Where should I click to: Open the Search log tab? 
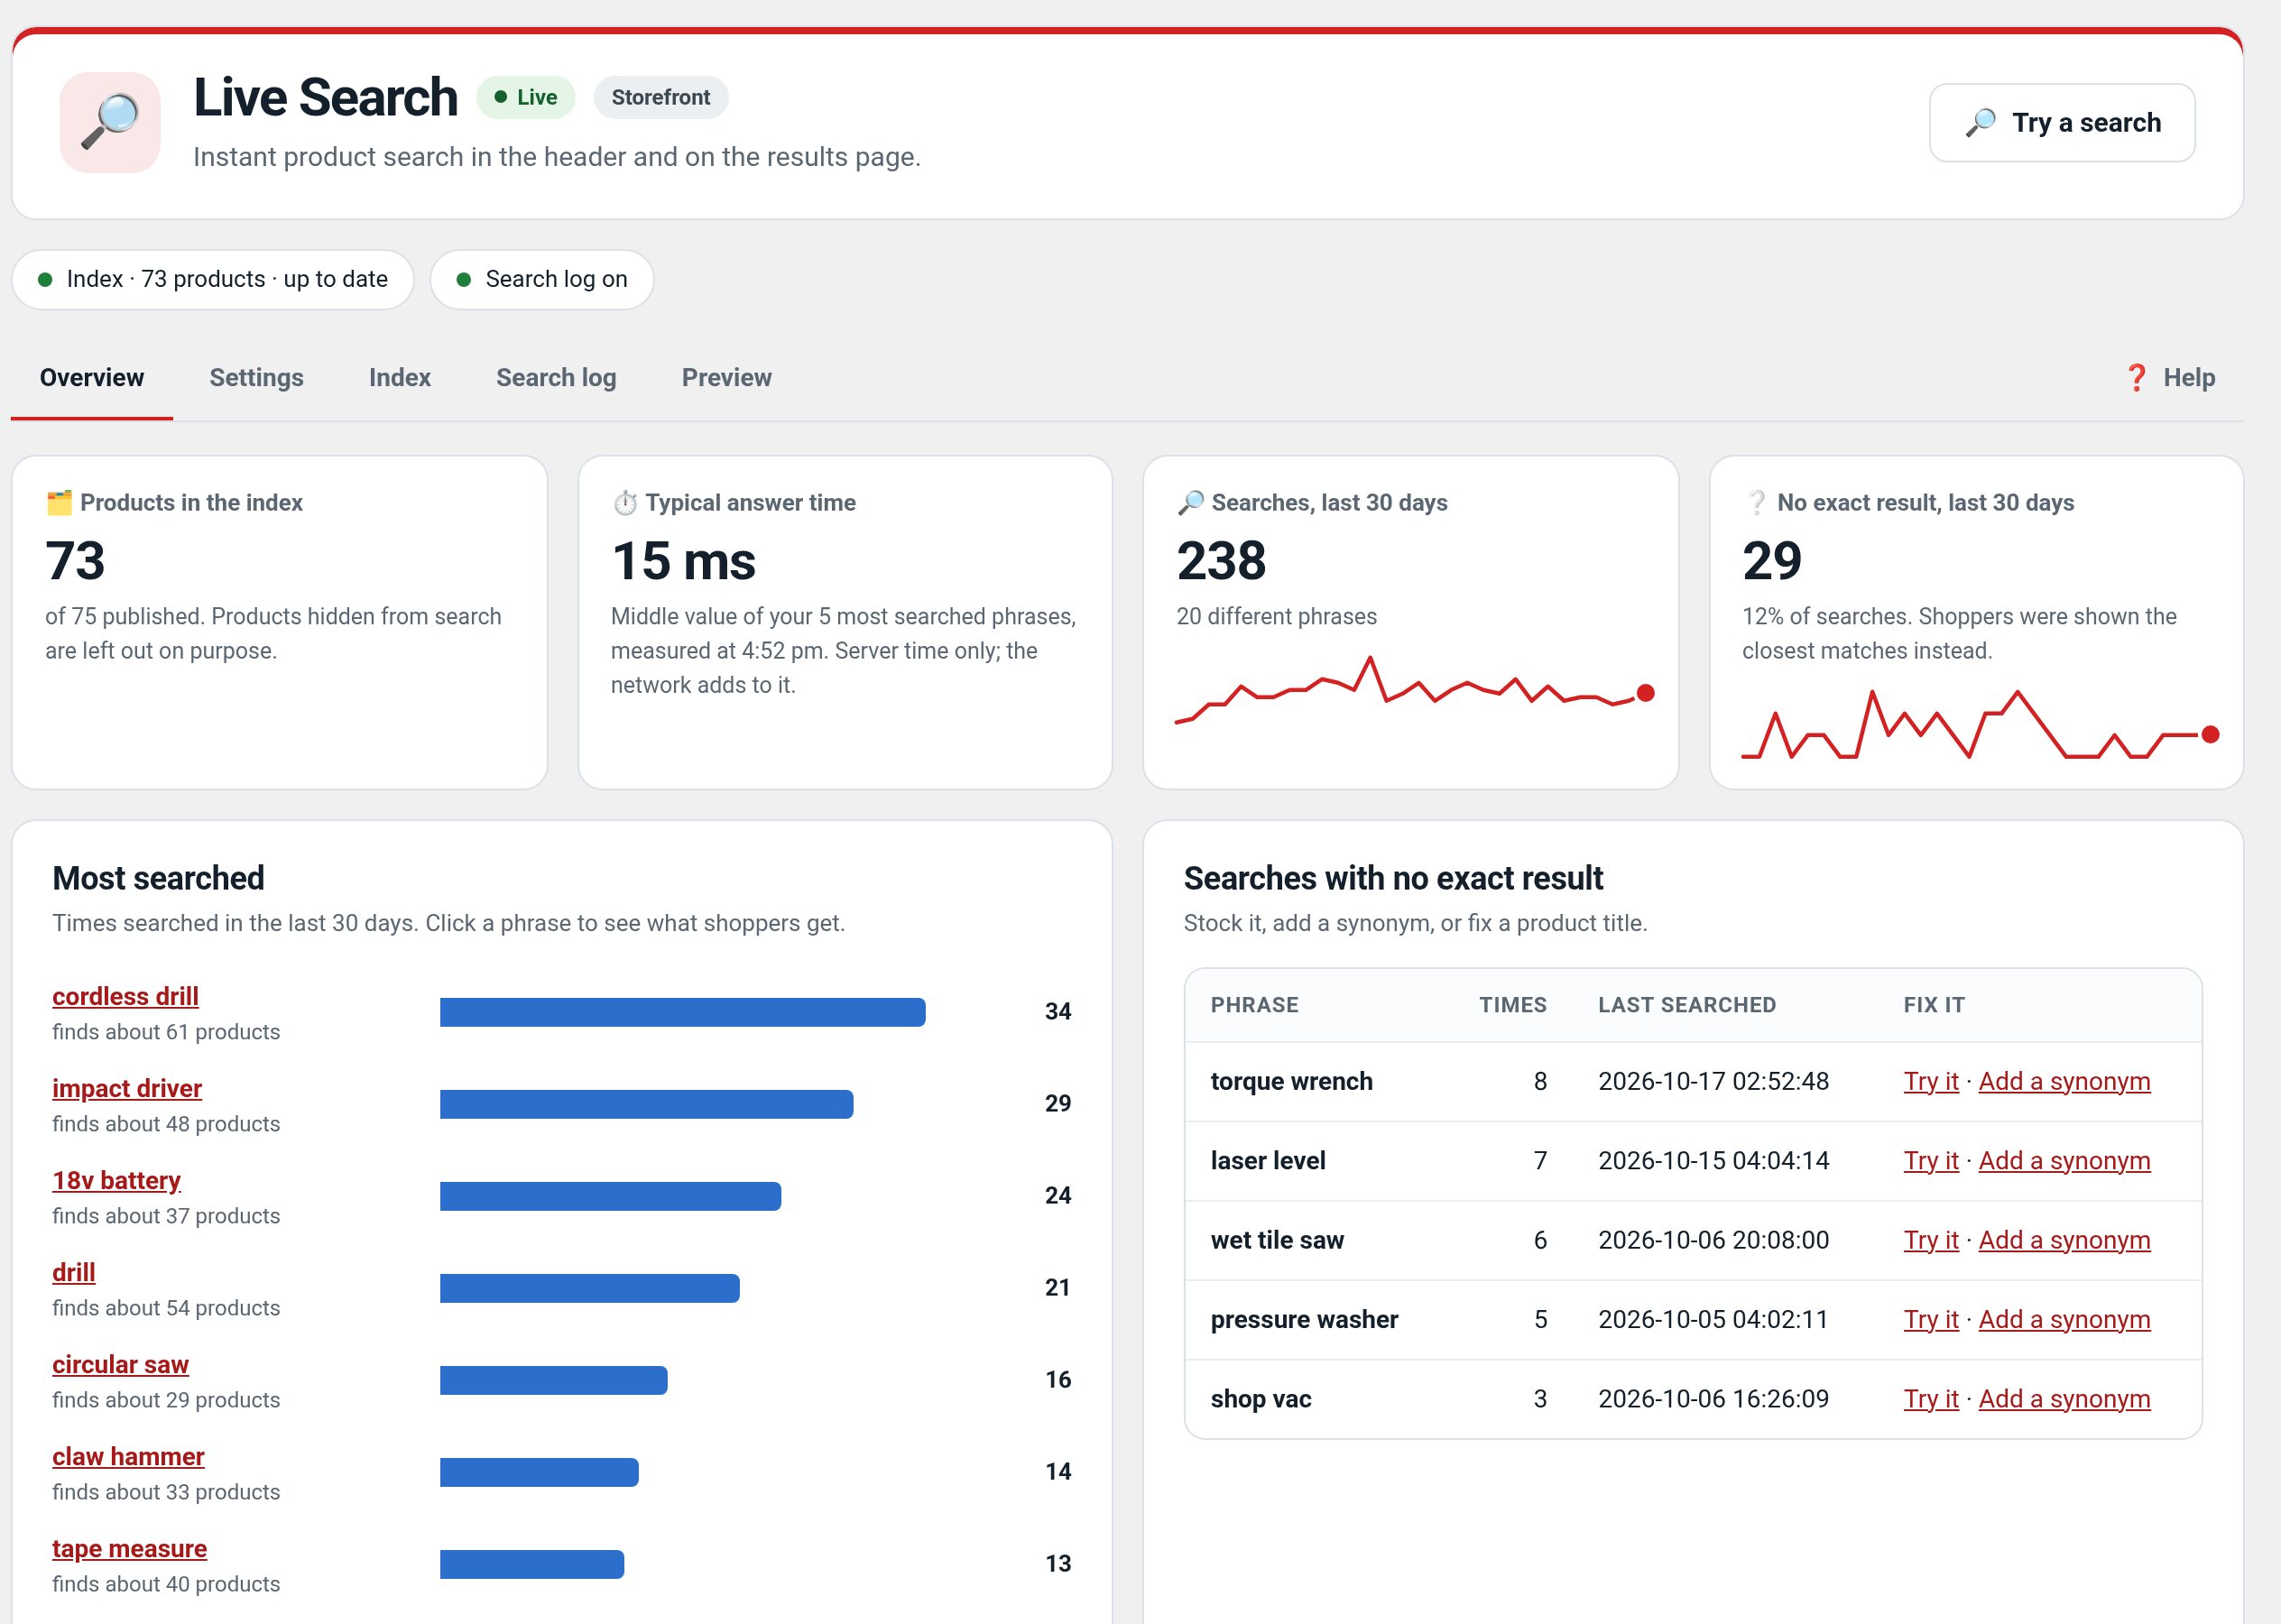(x=556, y=378)
